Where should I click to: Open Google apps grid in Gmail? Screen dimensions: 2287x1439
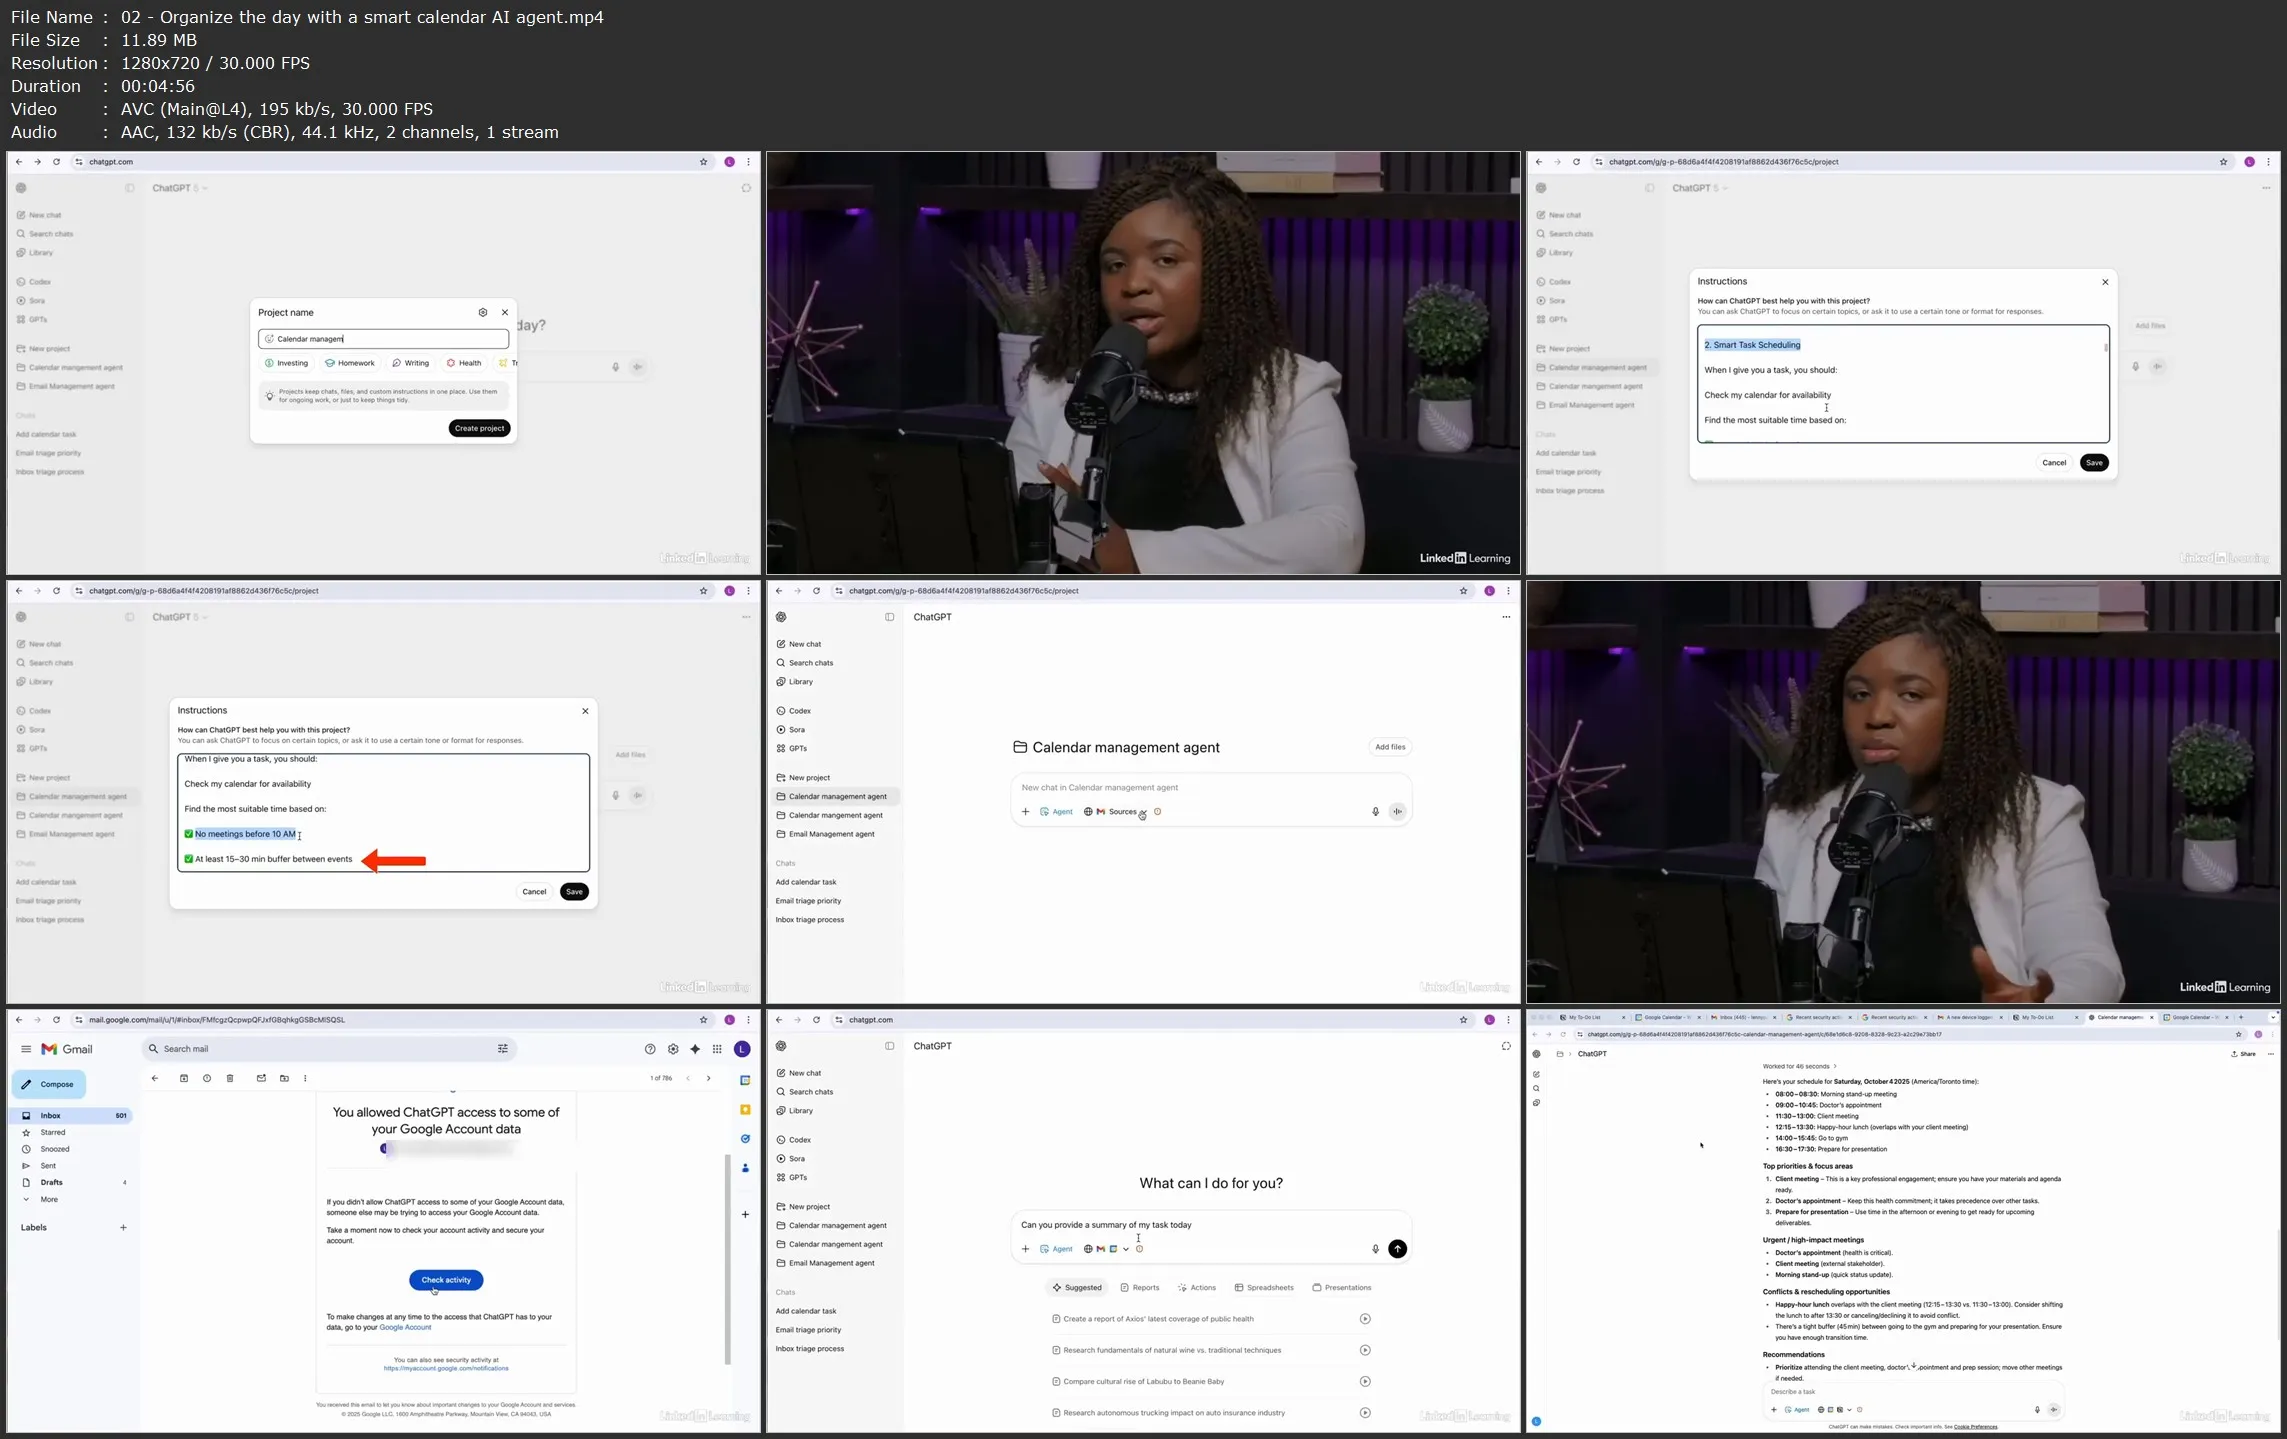(717, 1049)
